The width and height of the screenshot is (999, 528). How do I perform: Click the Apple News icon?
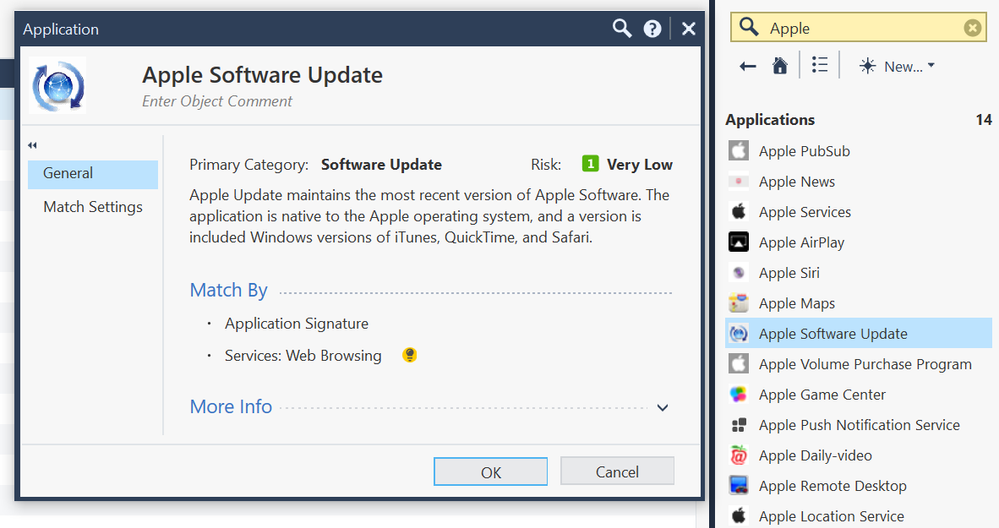click(738, 182)
